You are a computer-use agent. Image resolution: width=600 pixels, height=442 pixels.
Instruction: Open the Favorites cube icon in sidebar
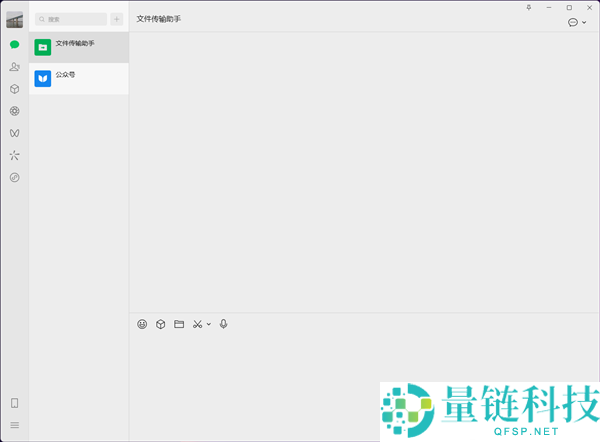(15, 89)
